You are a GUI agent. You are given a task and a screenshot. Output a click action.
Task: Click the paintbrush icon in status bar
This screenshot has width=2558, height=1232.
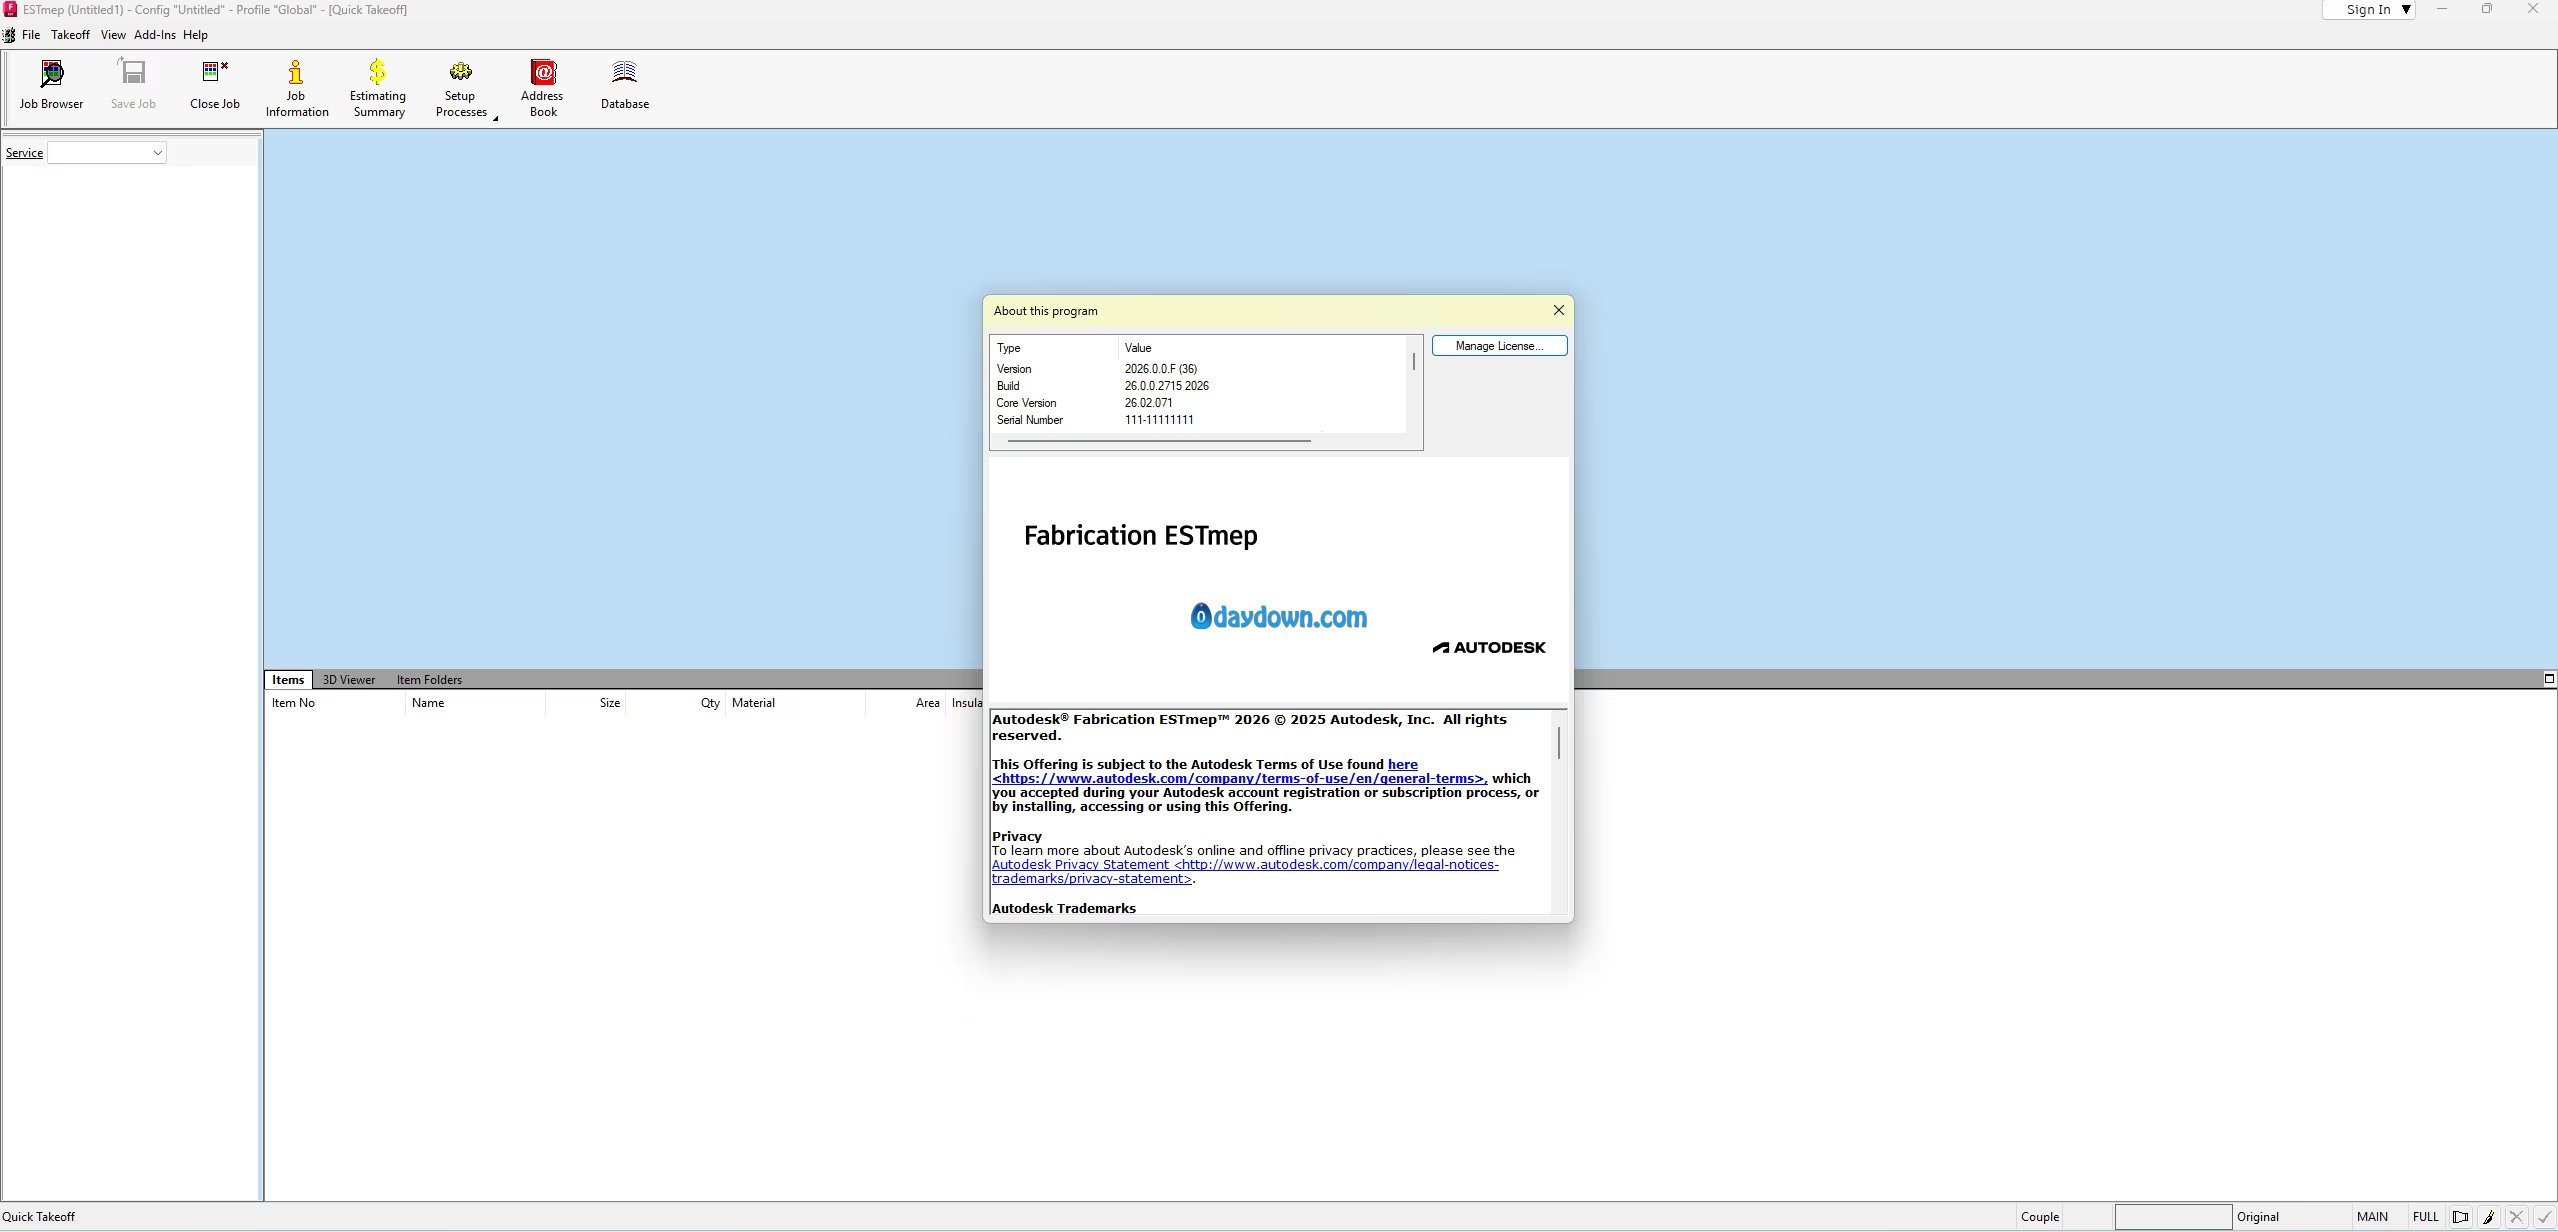(2488, 1217)
